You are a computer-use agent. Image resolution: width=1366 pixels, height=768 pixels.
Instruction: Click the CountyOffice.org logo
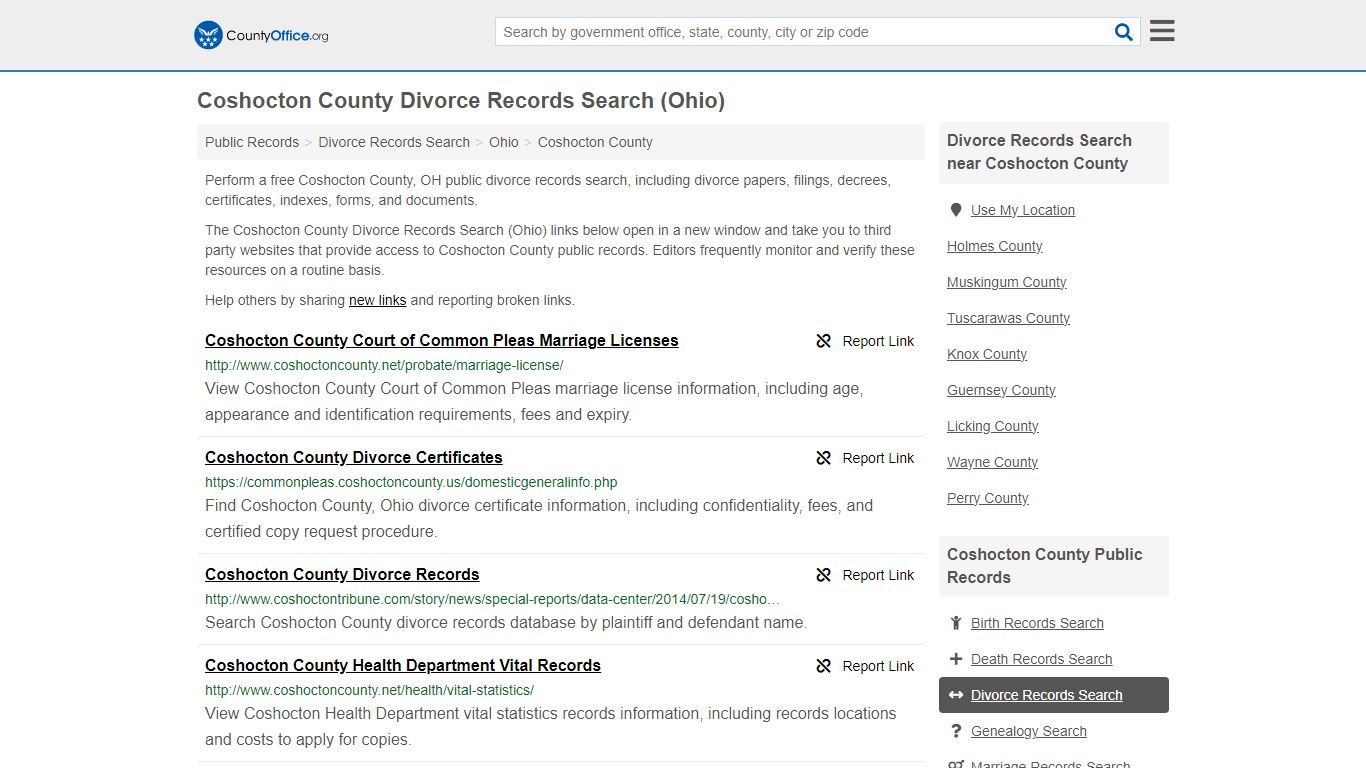tap(261, 35)
